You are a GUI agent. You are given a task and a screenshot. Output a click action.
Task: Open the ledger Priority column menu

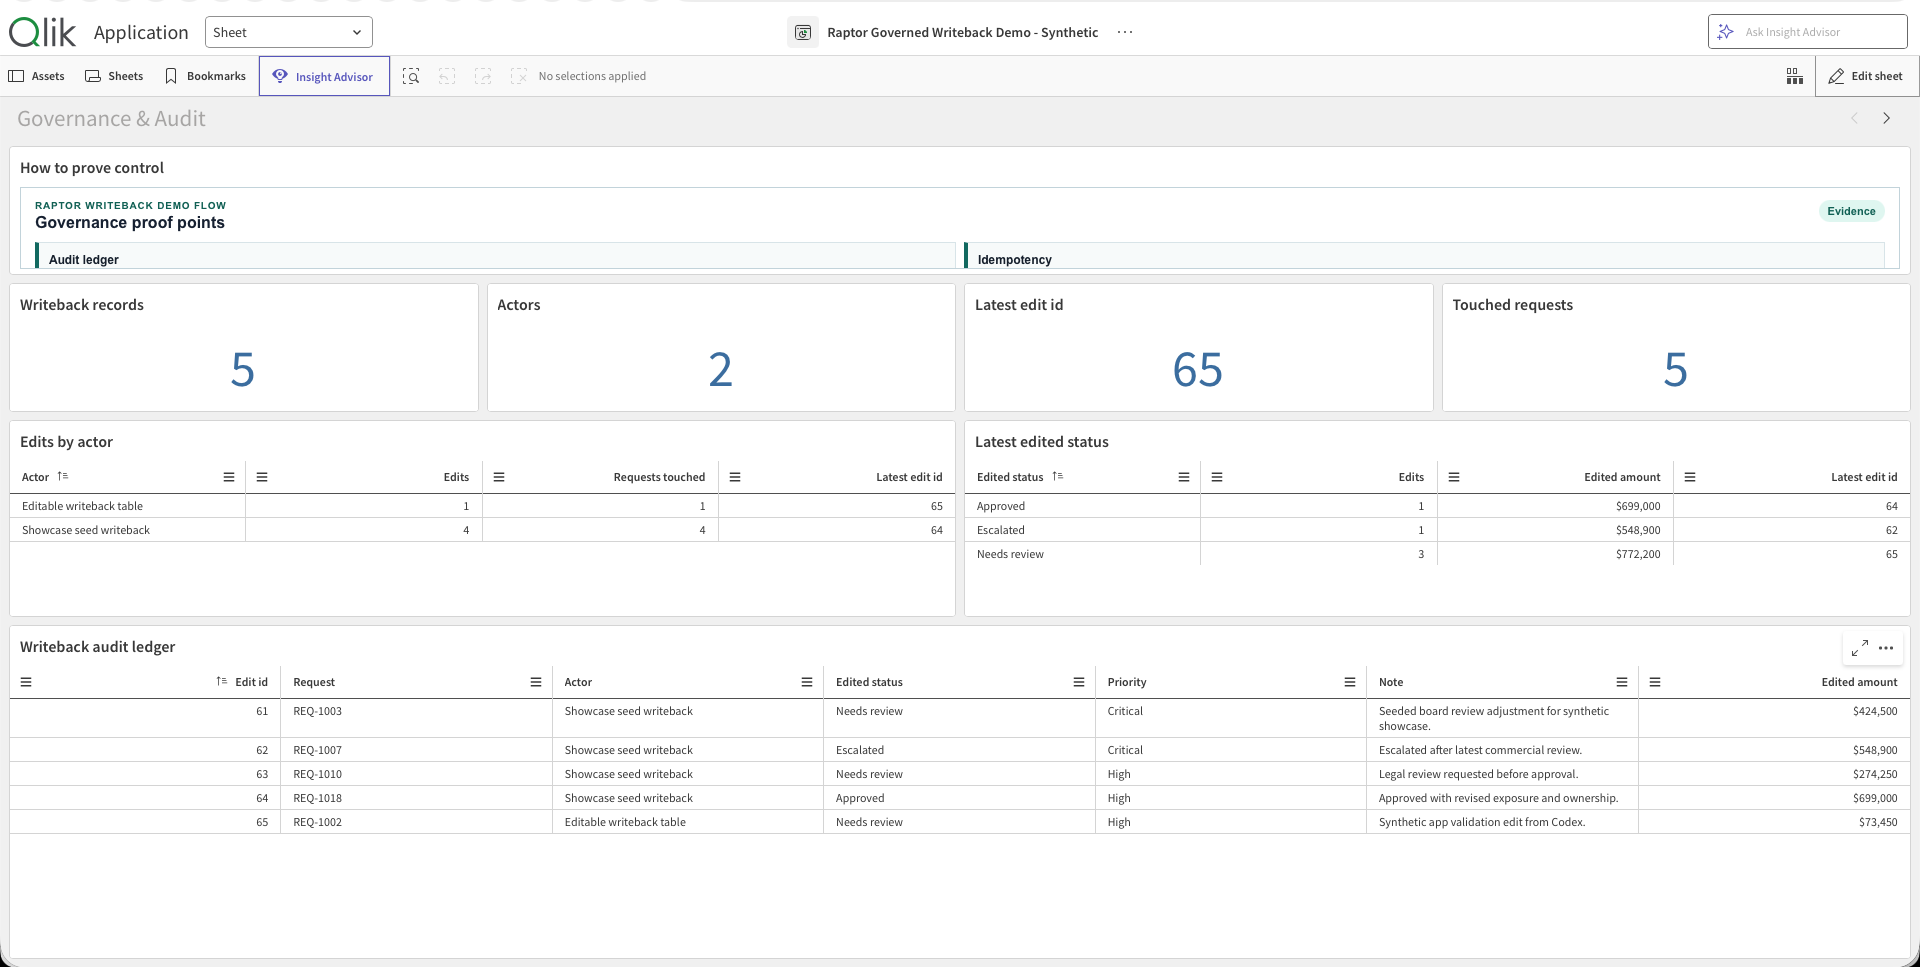point(1350,682)
